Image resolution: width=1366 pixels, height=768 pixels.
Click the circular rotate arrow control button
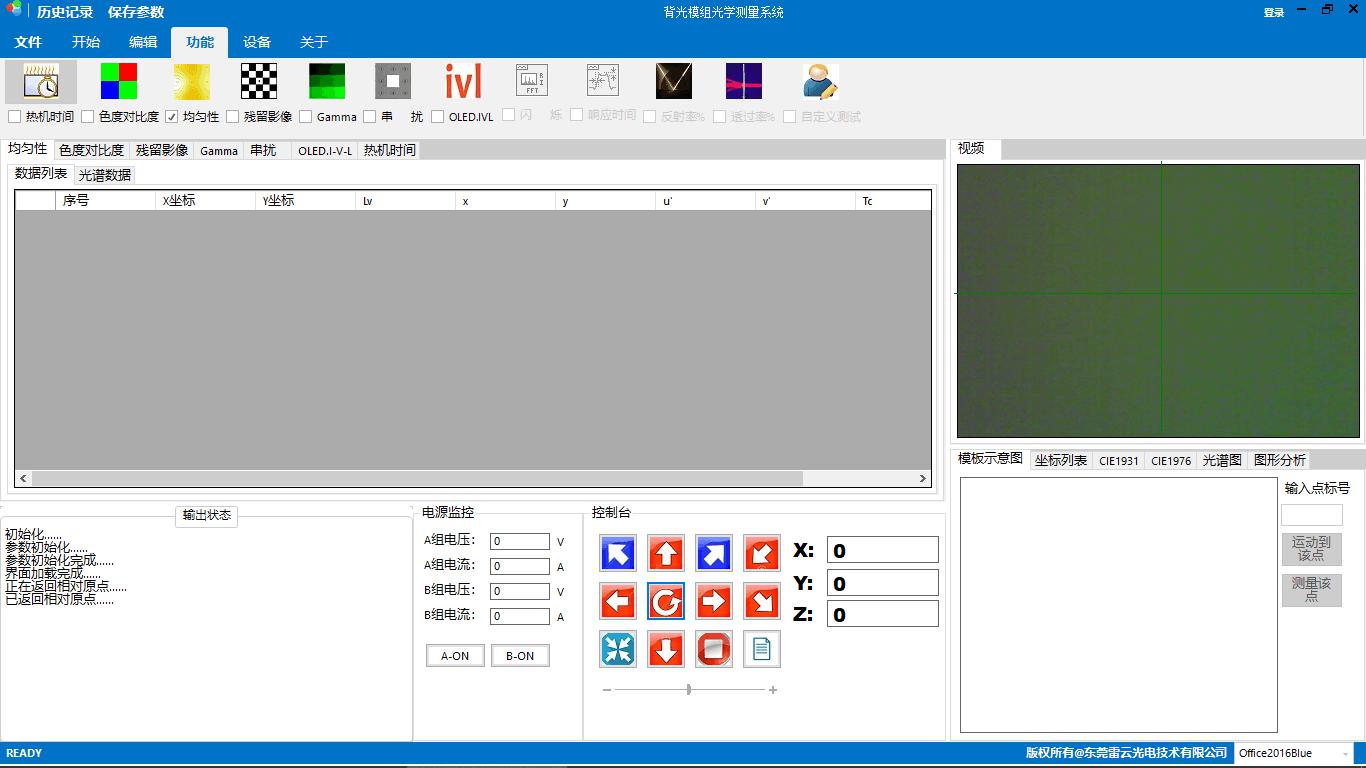click(x=666, y=602)
